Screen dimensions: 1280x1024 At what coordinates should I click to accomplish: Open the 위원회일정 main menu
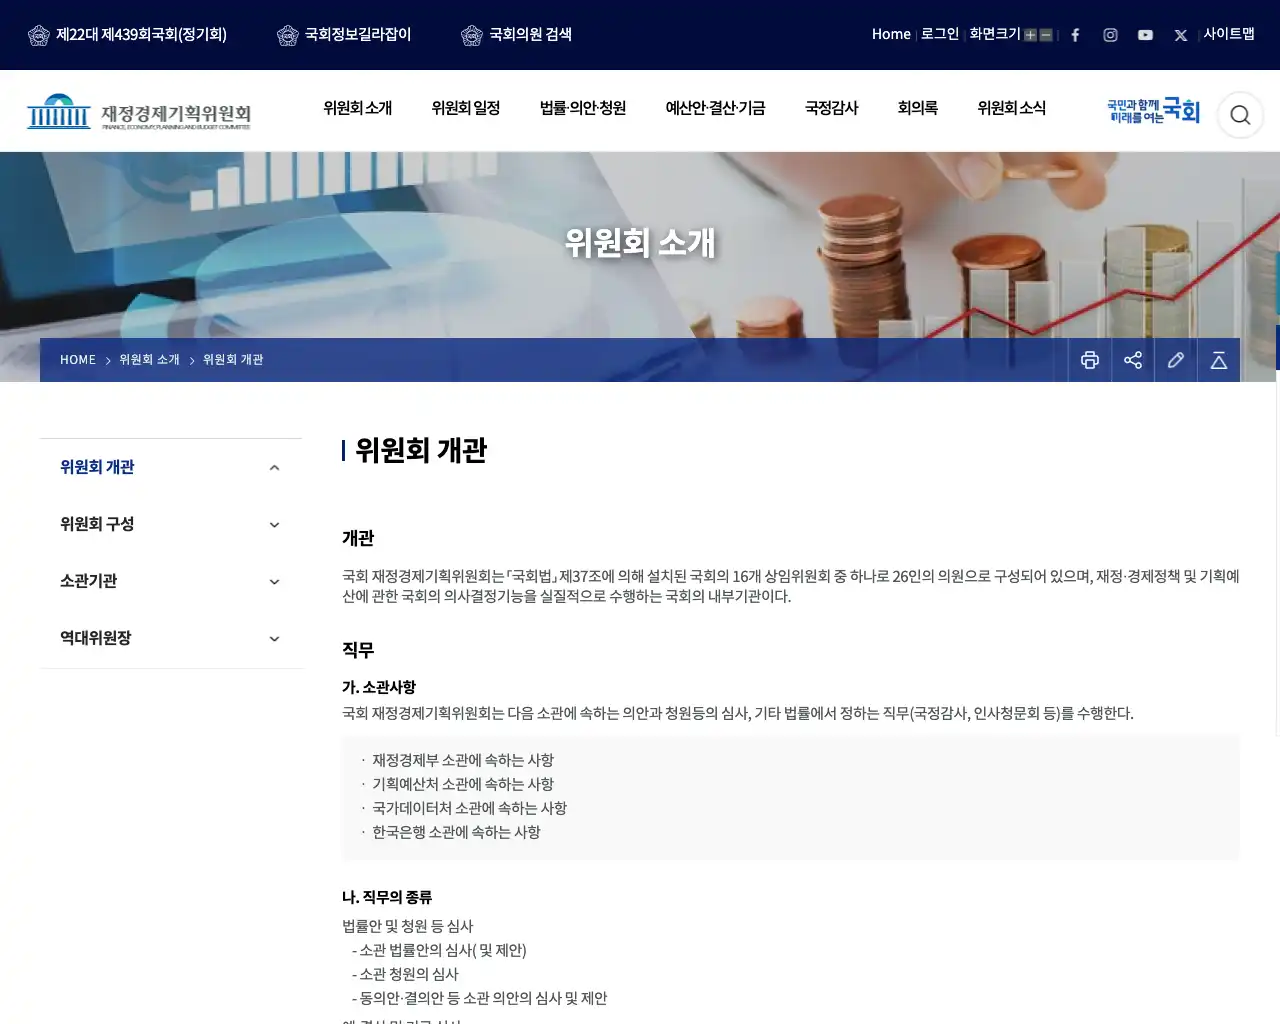(x=465, y=108)
